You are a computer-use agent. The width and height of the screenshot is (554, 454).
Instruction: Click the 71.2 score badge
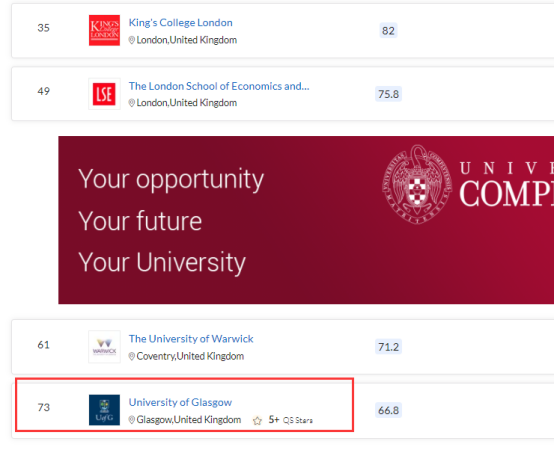coord(388,347)
